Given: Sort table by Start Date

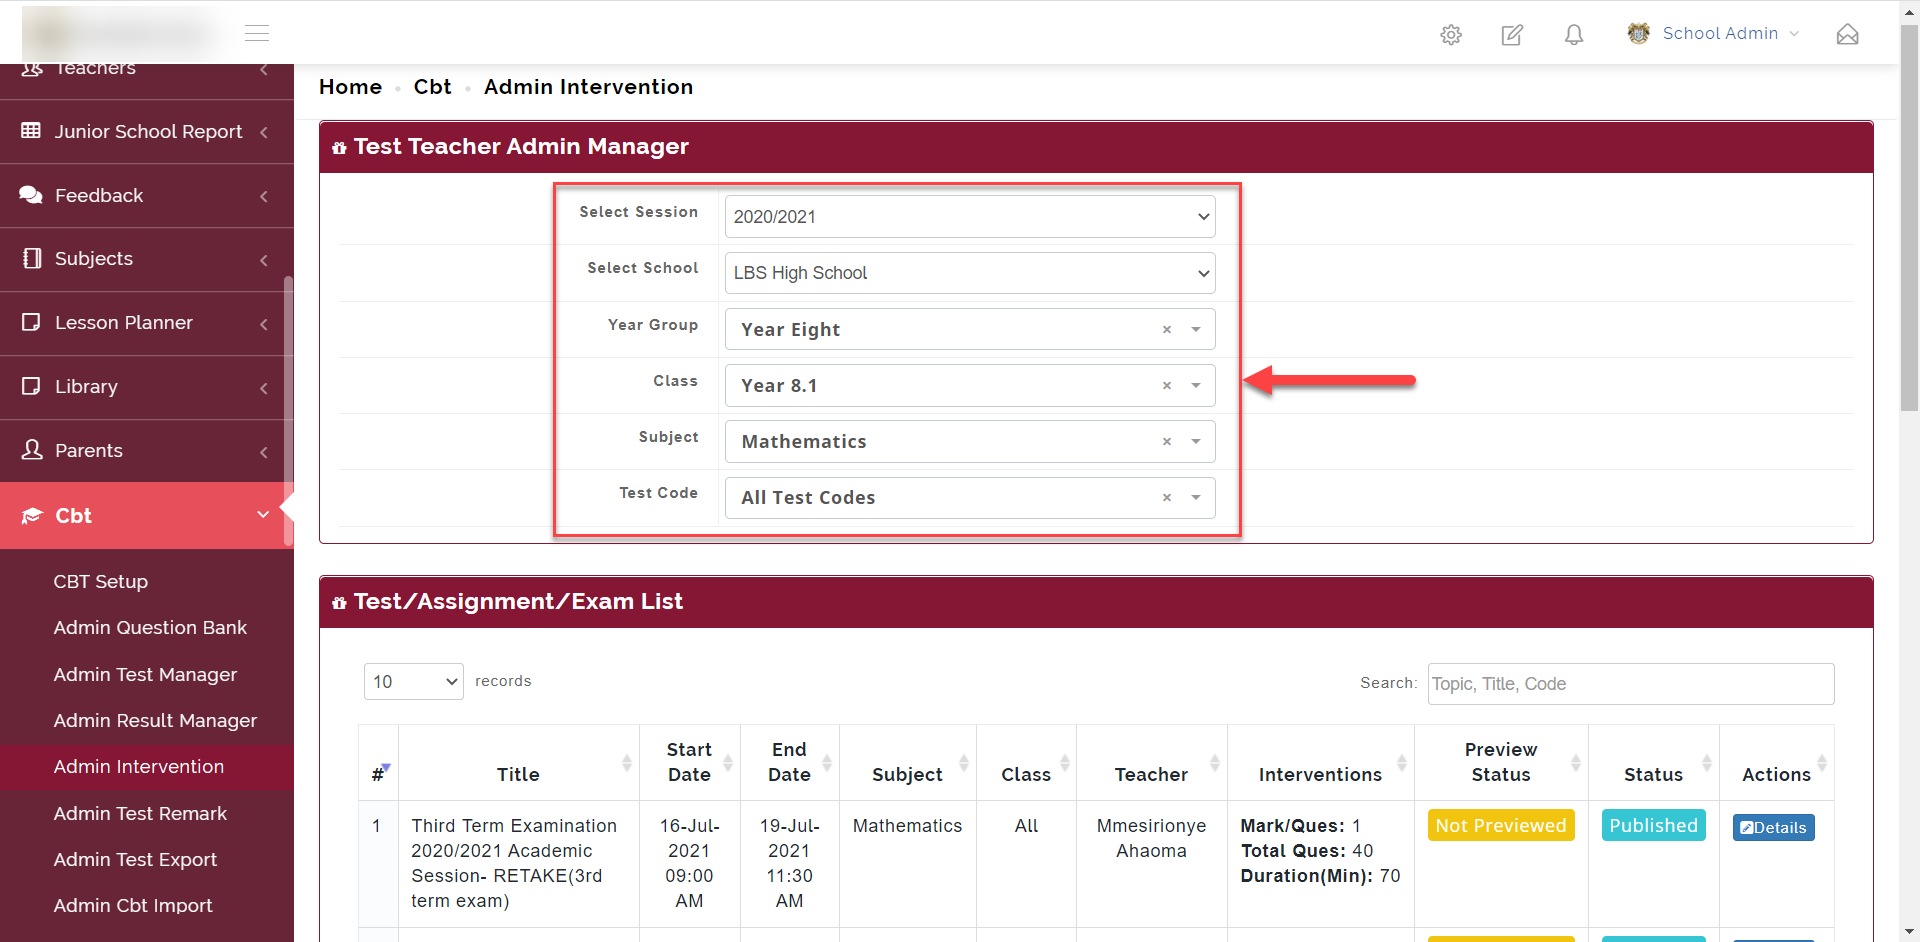Looking at the screenshot, I should [690, 763].
